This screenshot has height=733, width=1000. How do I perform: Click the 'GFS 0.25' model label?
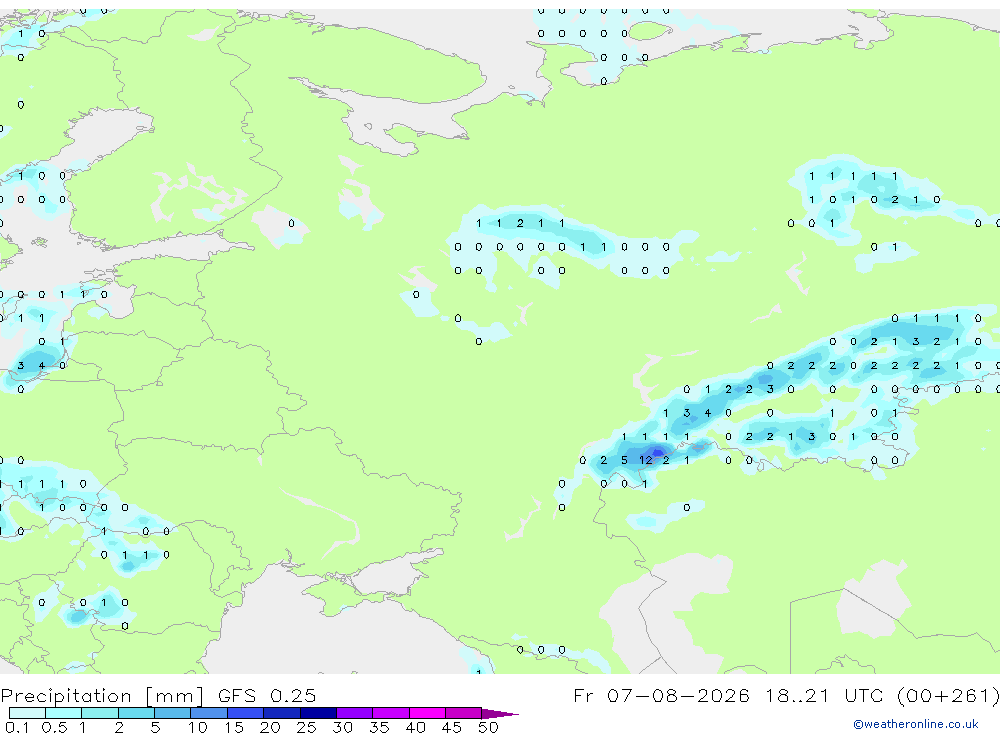(267, 696)
